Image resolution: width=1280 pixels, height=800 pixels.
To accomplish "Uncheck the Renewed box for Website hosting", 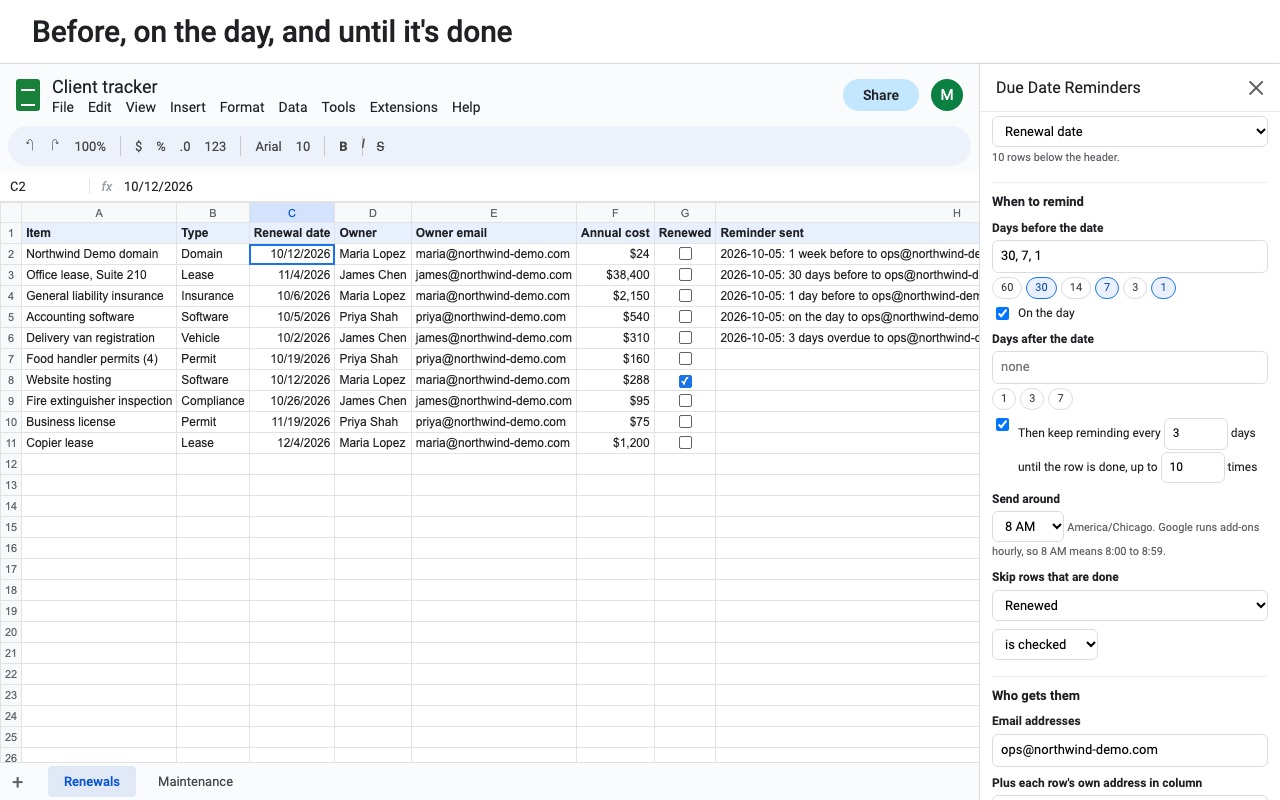I will (x=685, y=380).
